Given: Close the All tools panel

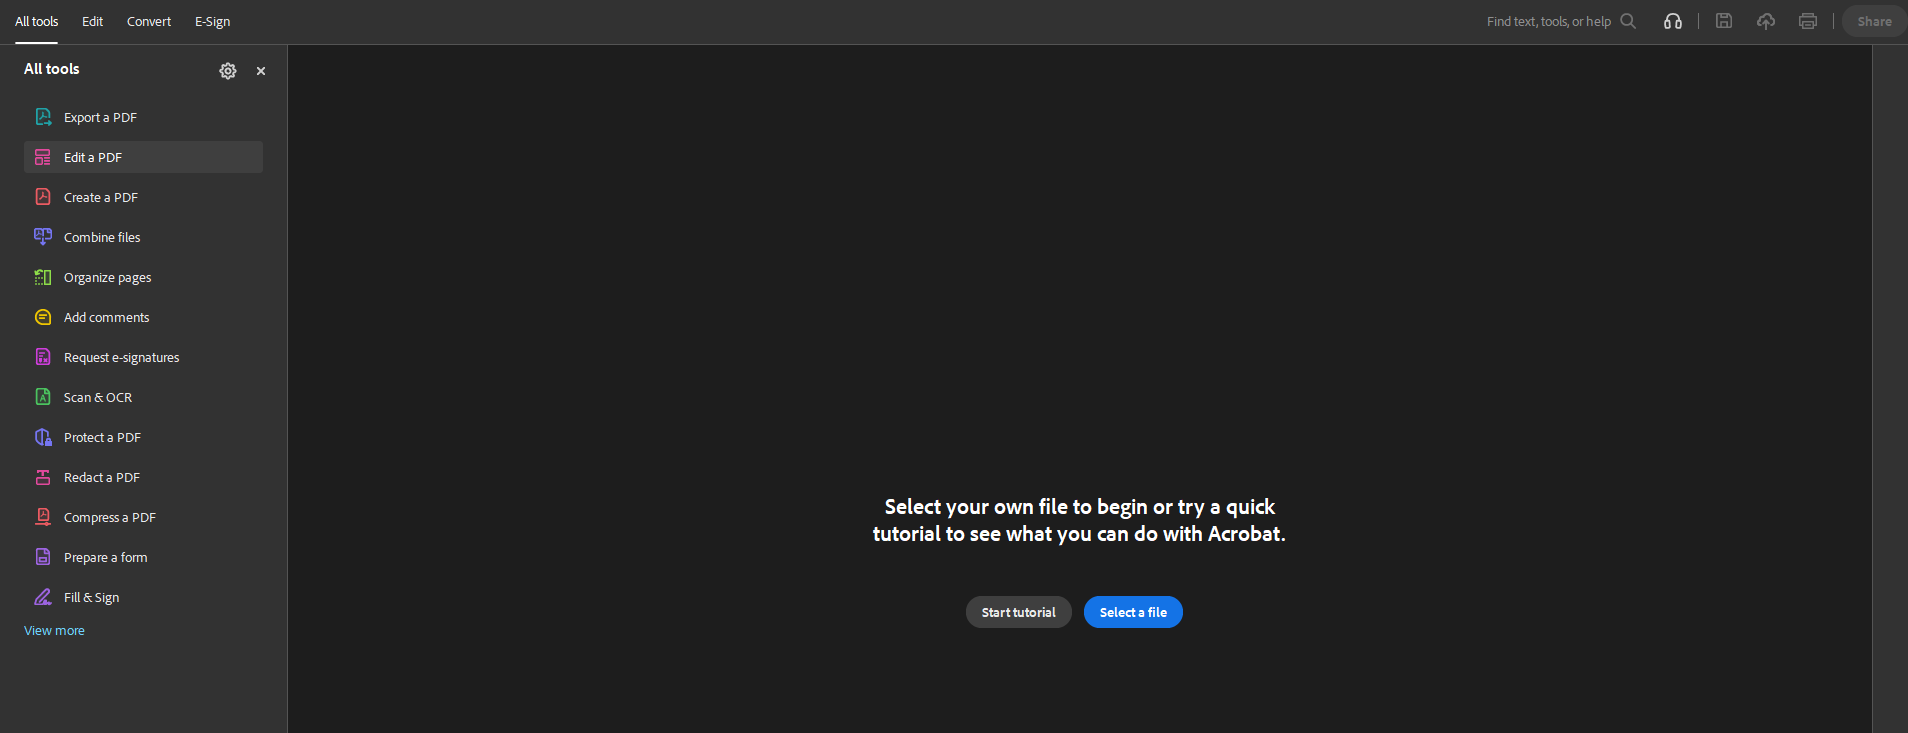Looking at the screenshot, I should click(261, 71).
